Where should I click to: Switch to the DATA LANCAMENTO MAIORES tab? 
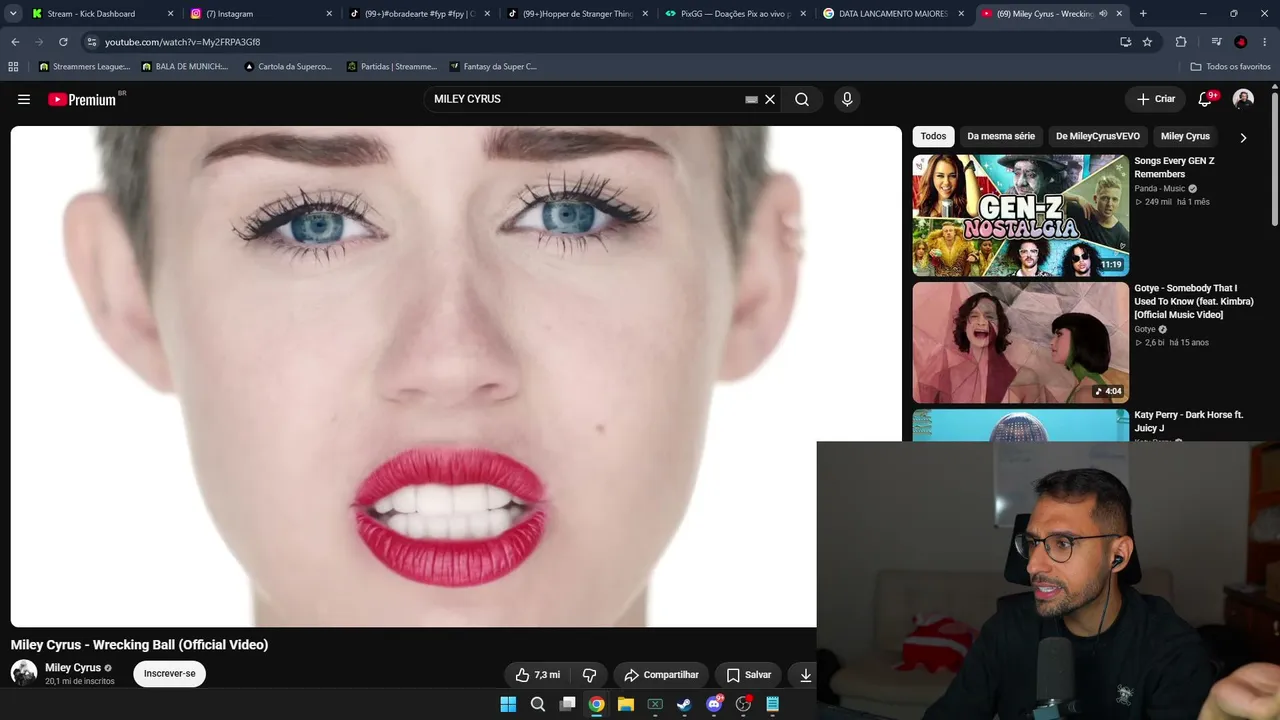point(895,14)
